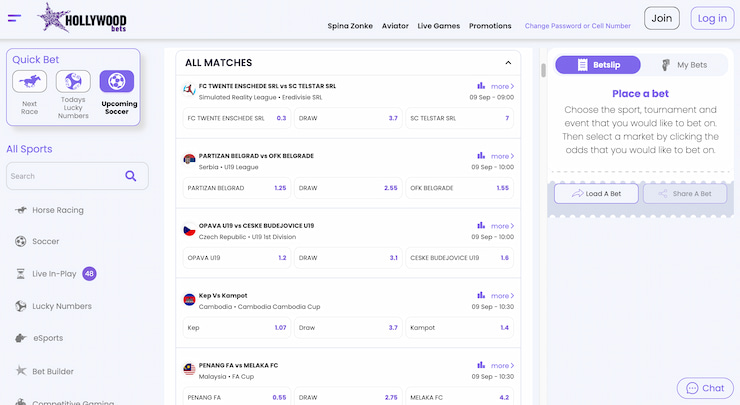Open Bet Builder in the sidebar

pyautogui.click(x=52, y=371)
